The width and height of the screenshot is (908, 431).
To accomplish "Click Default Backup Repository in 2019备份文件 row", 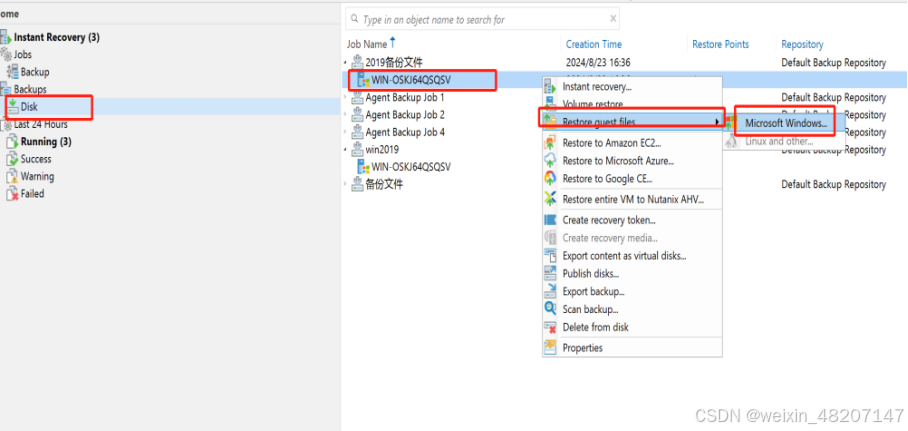I will click(833, 63).
